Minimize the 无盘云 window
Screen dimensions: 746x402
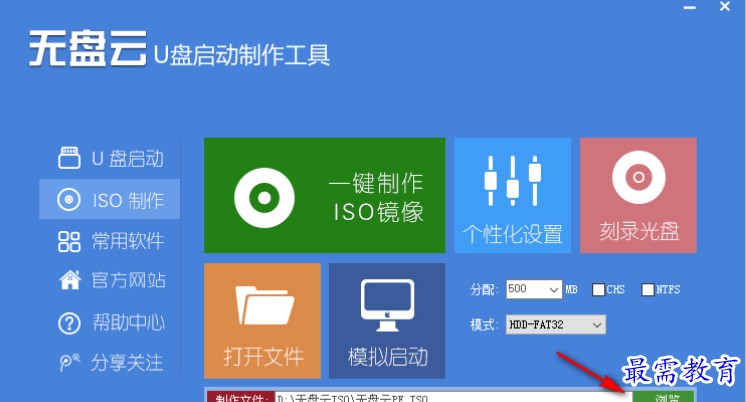click(x=690, y=8)
